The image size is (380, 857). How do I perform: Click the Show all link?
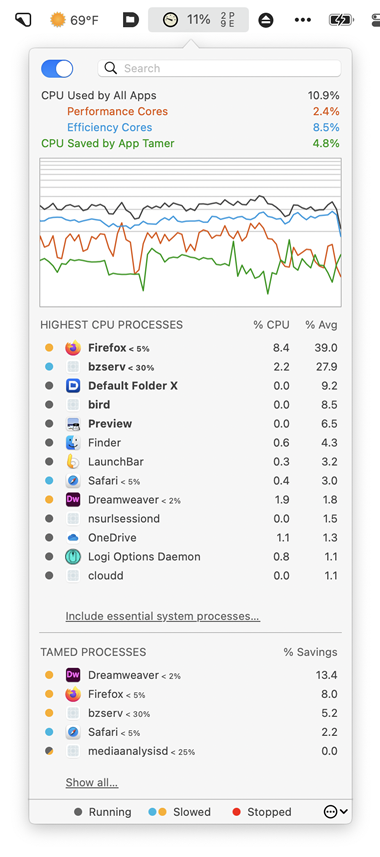pyautogui.click(x=92, y=783)
